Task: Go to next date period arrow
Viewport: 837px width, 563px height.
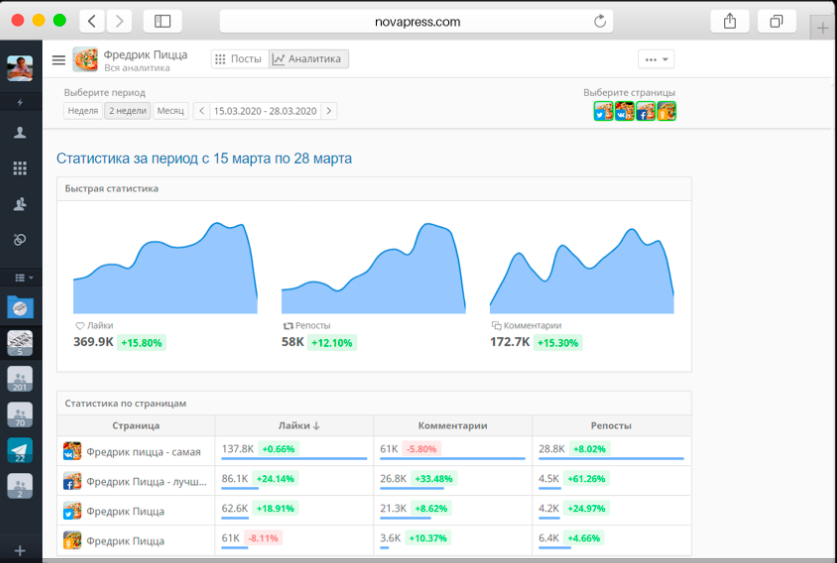Action: [x=329, y=111]
